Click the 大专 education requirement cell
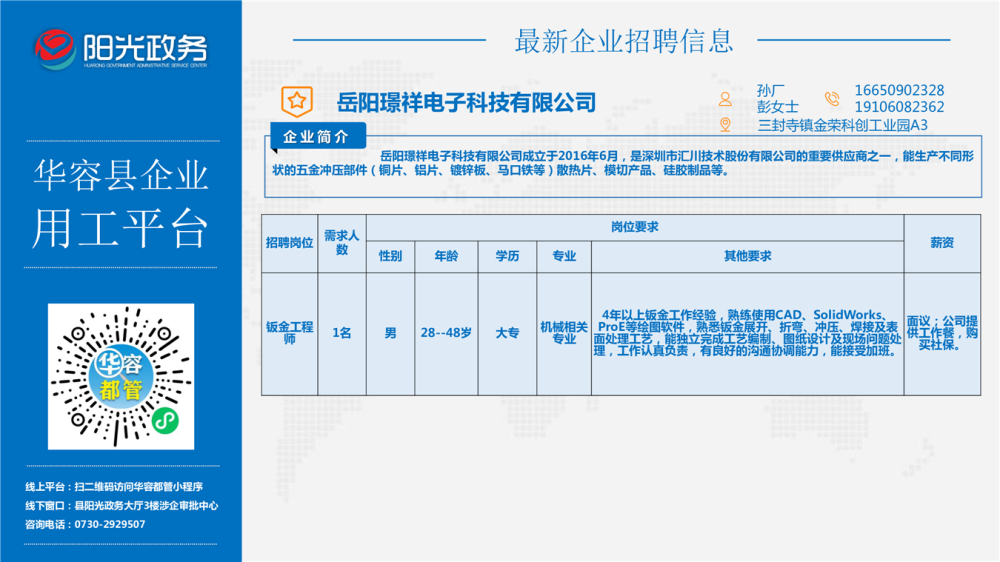1000x562 pixels. [x=507, y=333]
